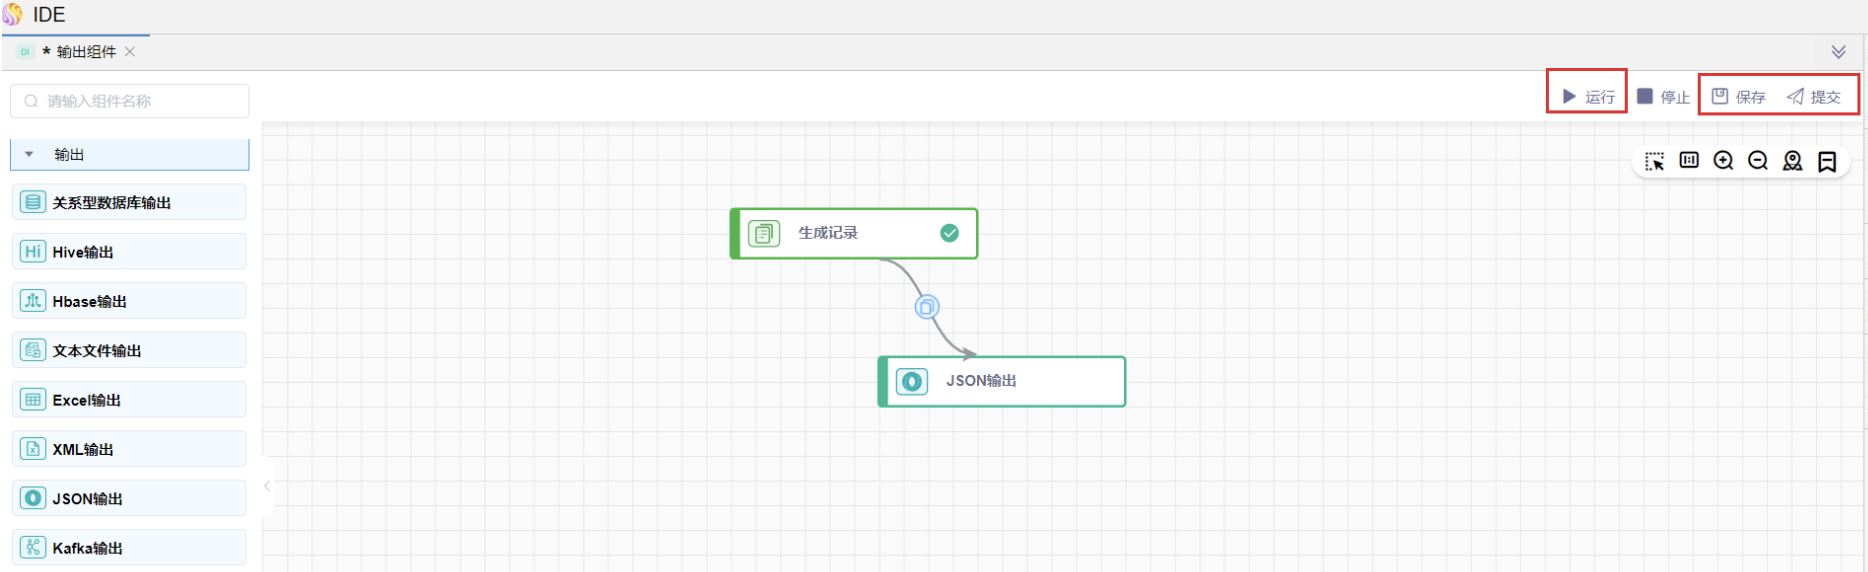The width and height of the screenshot is (1868, 572).
Task: Zoom in on the canvas
Action: point(1723,161)
